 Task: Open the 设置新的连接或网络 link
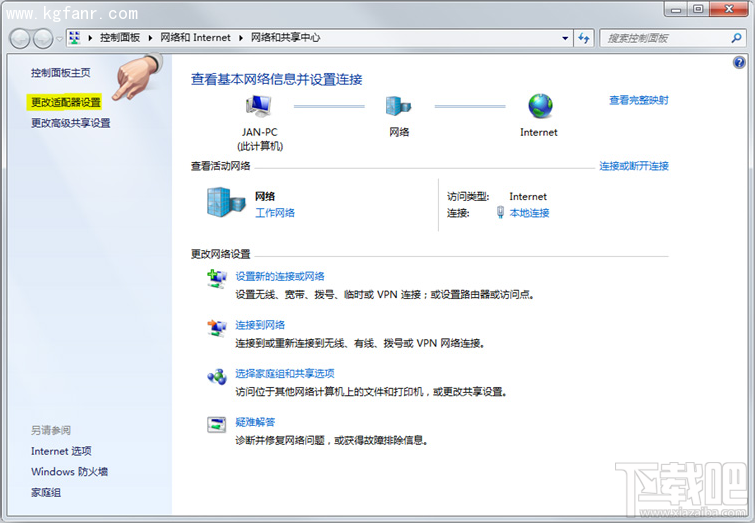pyautogui.click(x=280, y=276)
